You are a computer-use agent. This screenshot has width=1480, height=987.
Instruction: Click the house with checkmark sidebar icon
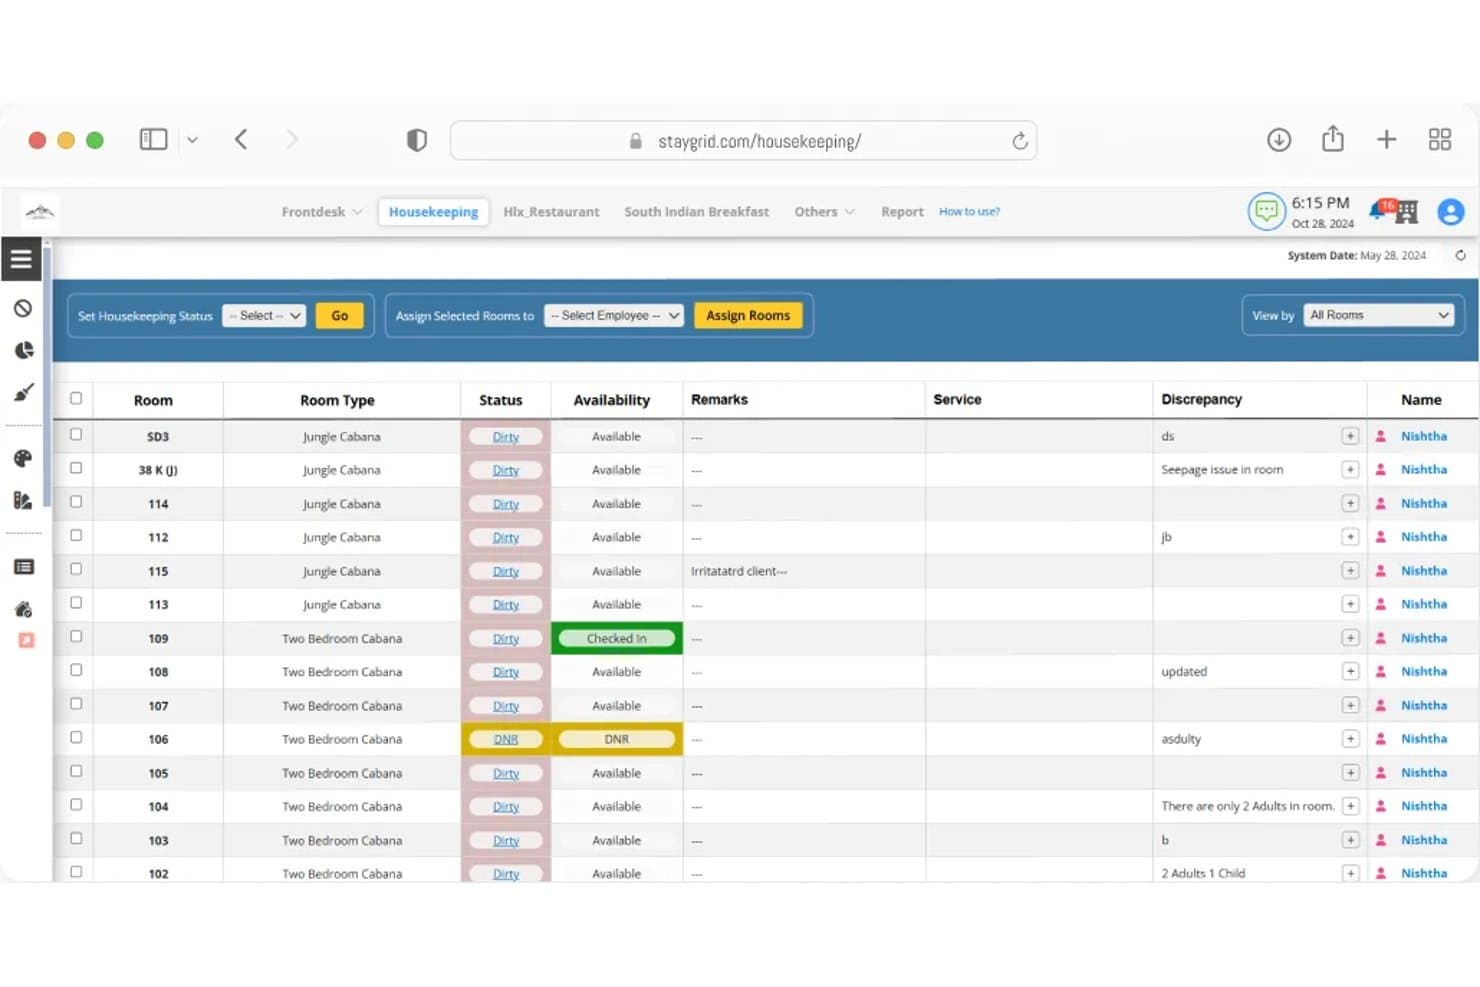(x=24, y=609)
